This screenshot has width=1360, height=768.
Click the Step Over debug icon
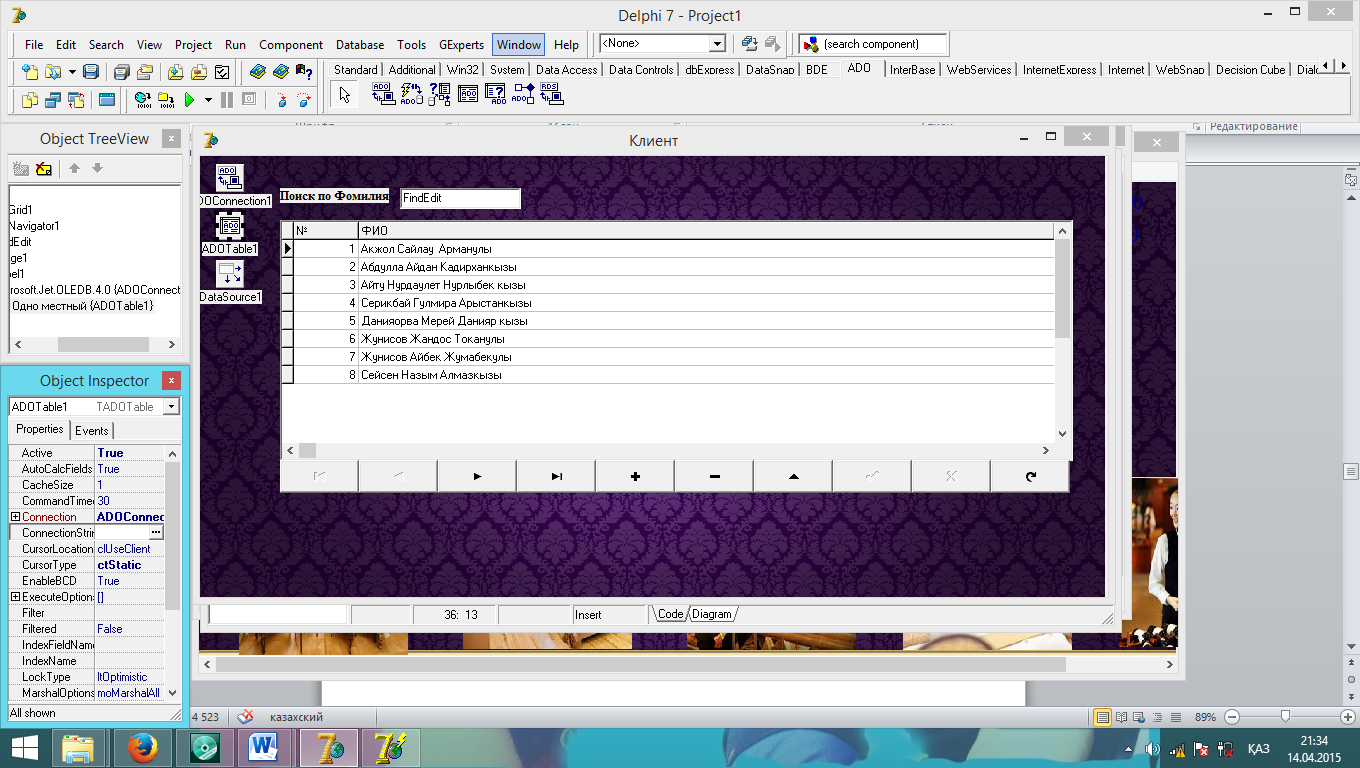[x=304, y=99]
